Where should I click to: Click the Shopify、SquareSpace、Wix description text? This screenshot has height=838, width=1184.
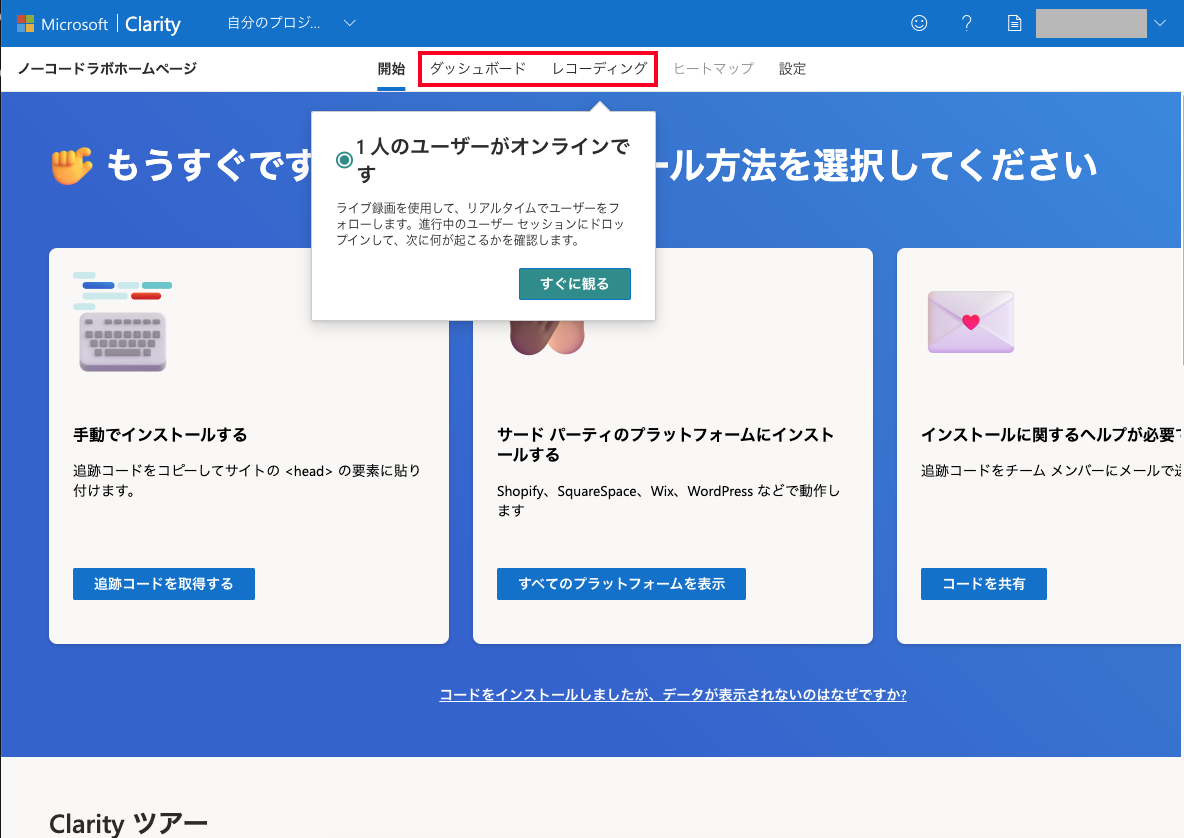[668, 501]
